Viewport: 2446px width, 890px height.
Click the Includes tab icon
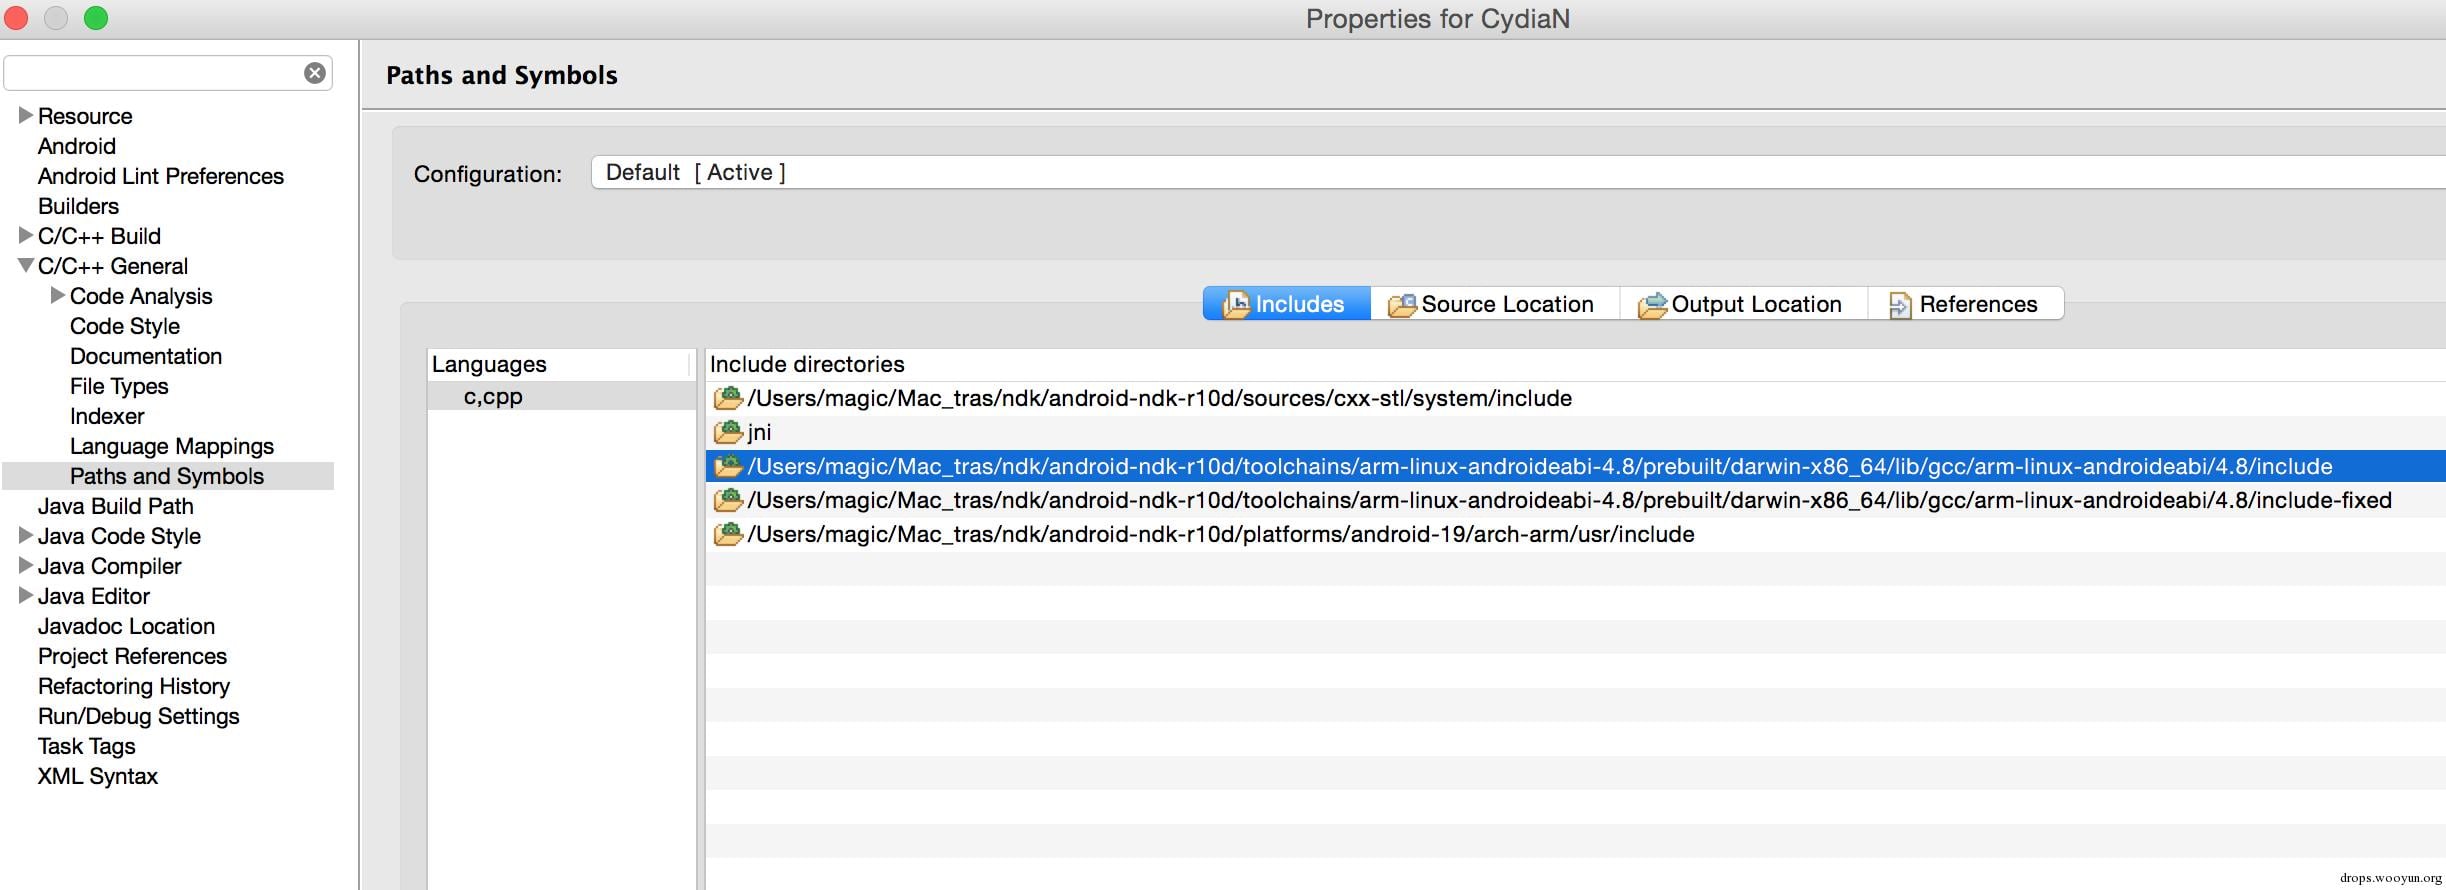tap(1236, 304)
